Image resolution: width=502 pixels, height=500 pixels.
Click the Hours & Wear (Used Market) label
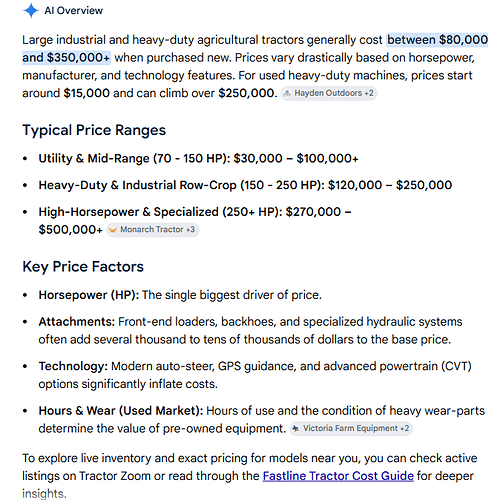[121, 411]
